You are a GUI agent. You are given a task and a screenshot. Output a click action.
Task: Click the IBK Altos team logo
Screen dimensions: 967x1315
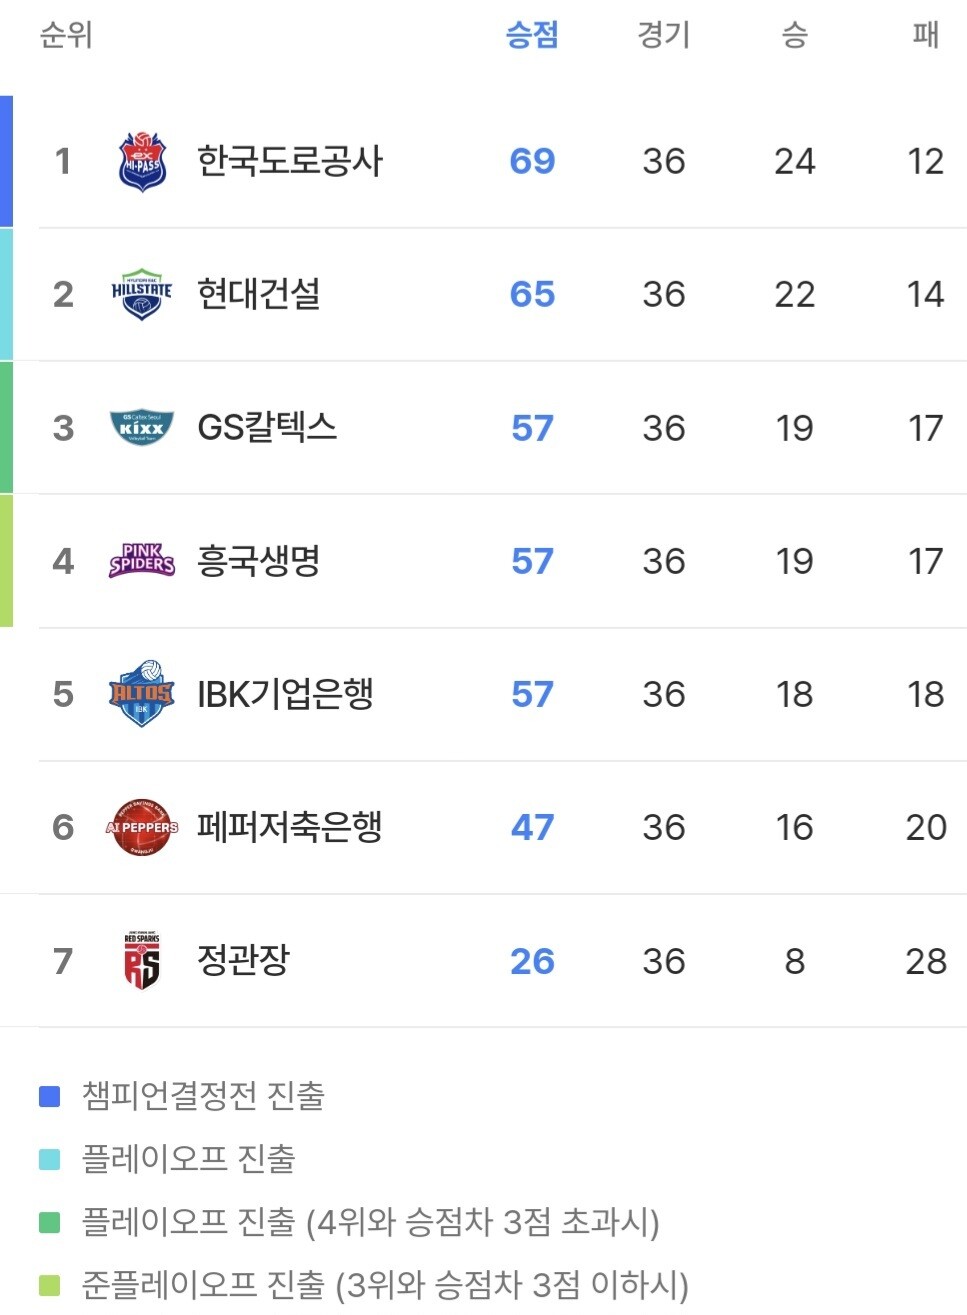coord(142,694)
